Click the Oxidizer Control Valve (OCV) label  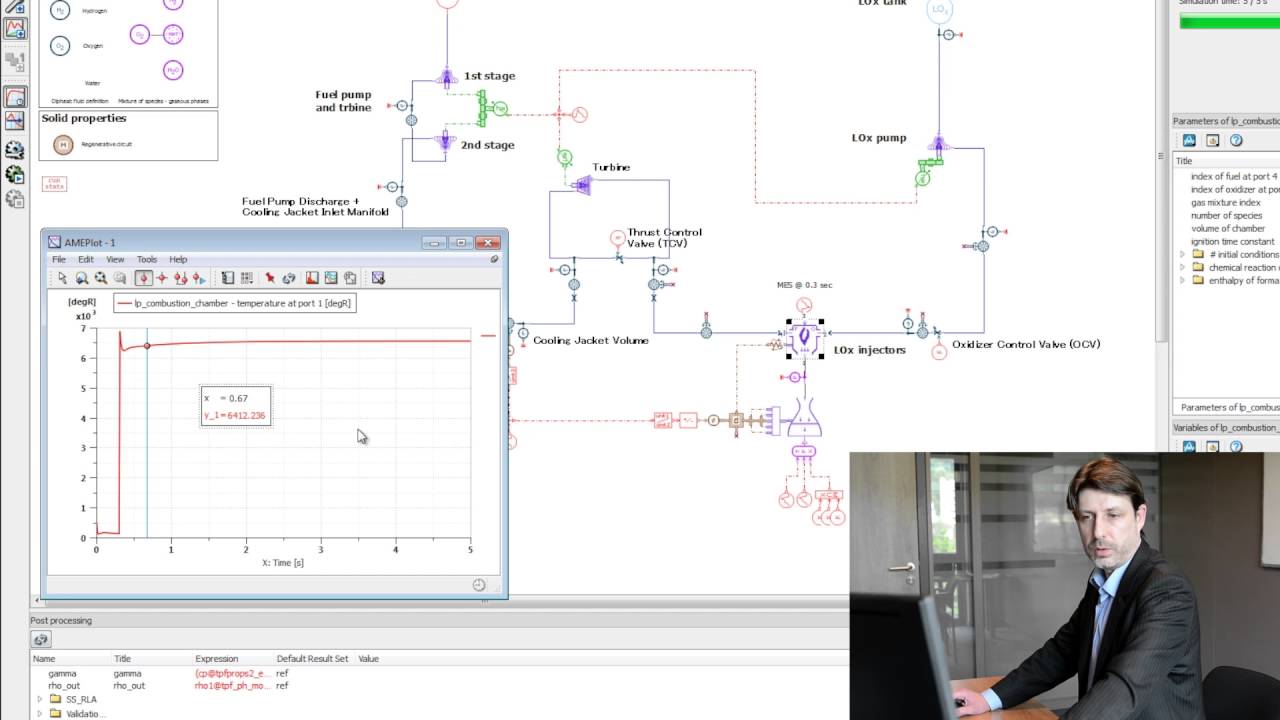click(1026, 344)
